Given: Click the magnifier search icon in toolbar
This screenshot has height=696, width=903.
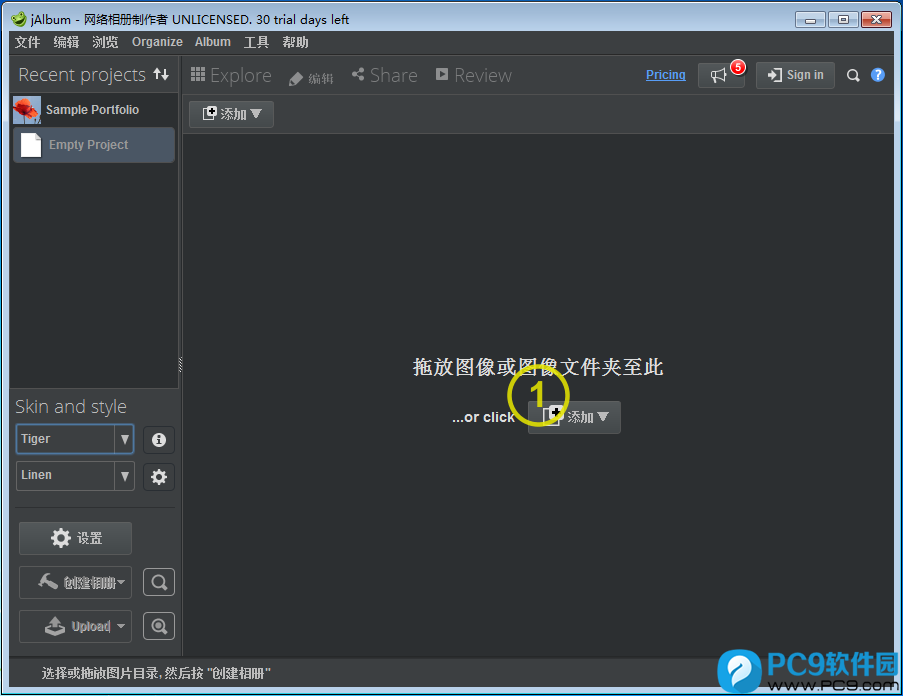Looking at the screenshot, I should [853, 75].
